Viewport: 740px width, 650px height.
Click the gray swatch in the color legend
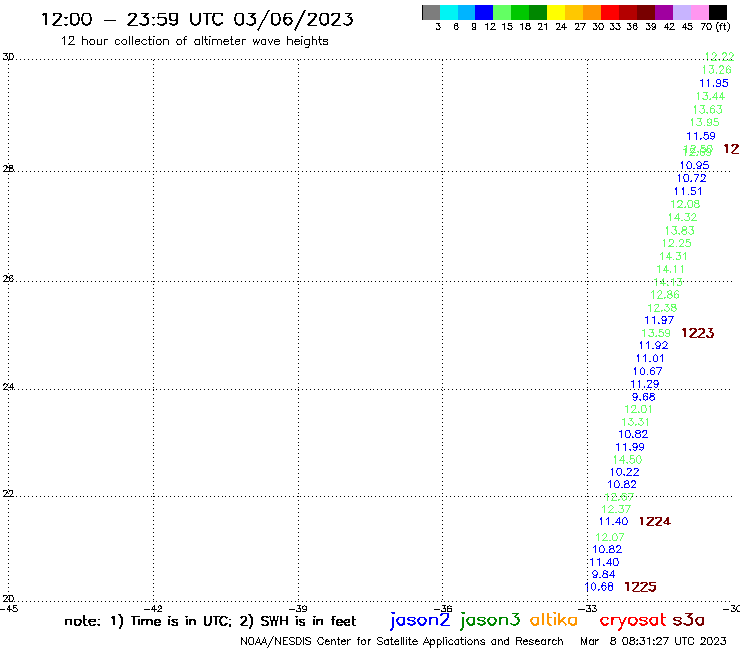click(x=431, y=12)
